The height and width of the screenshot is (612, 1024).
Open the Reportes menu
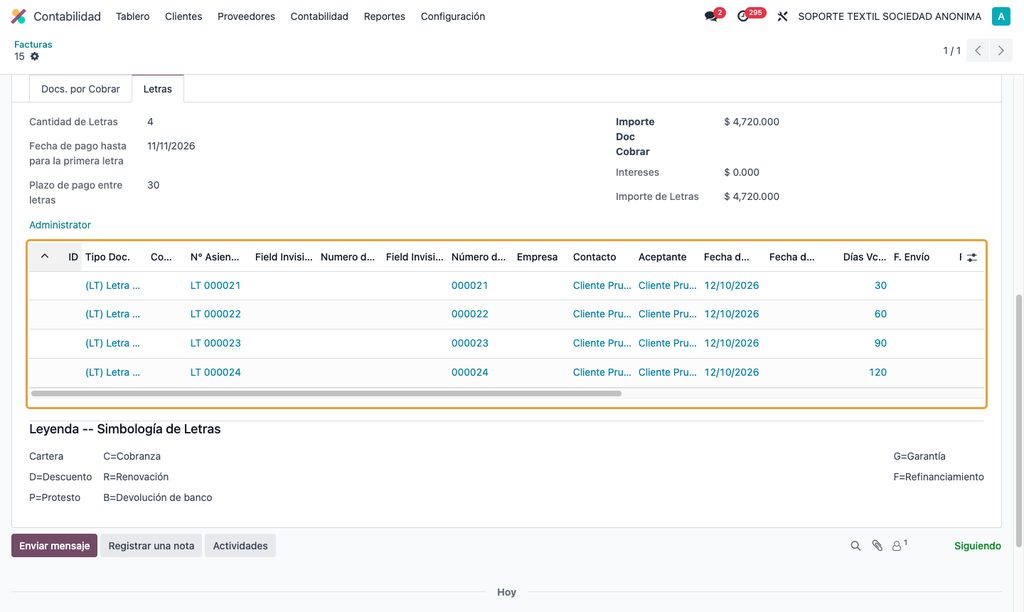384,16
